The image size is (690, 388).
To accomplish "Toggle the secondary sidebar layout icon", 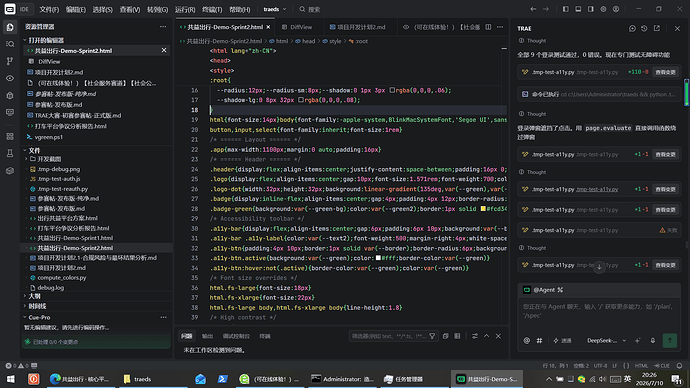I will [x=591, y=9].
